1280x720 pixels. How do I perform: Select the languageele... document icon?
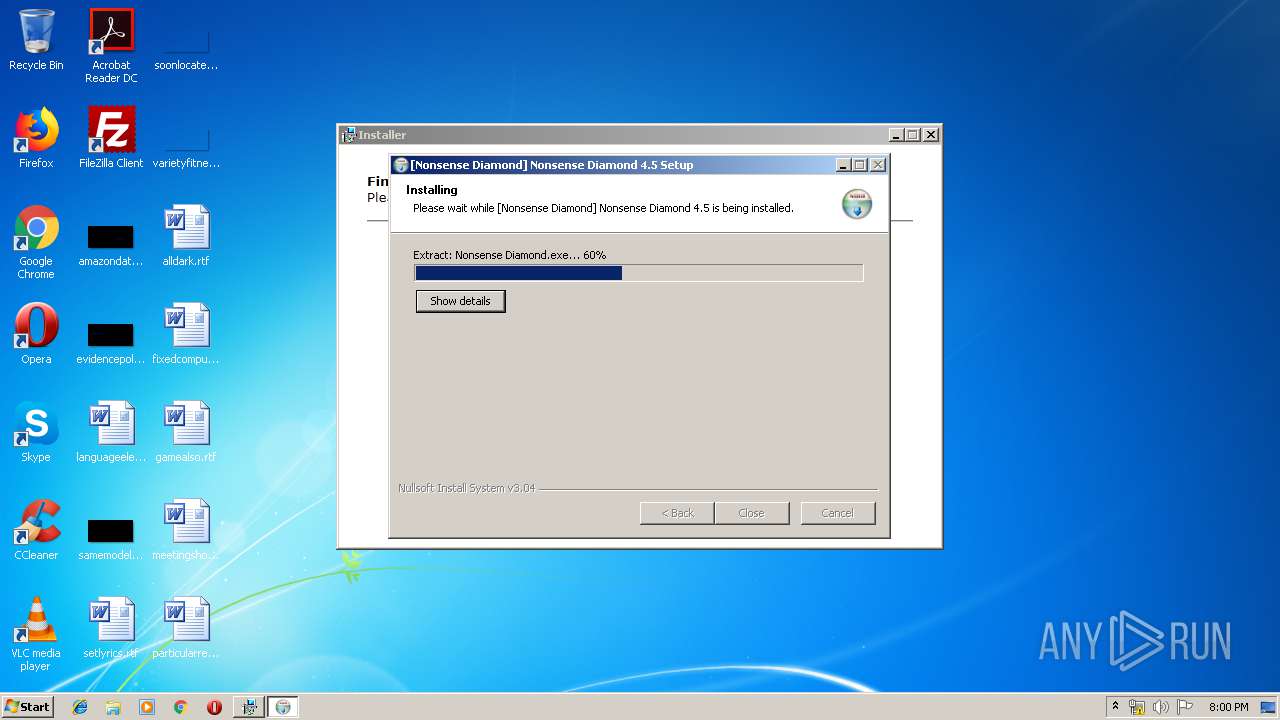click(x=111, y=432)
